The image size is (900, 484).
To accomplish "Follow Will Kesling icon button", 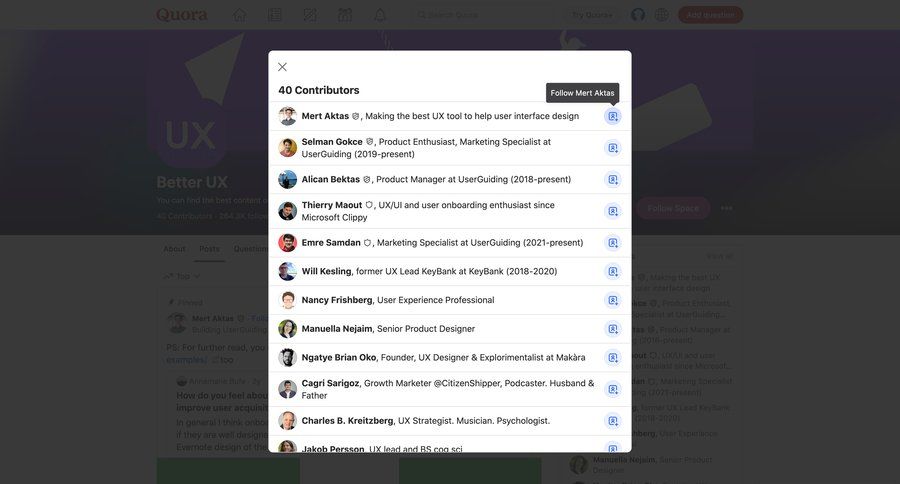I will [x=613, y=271].
